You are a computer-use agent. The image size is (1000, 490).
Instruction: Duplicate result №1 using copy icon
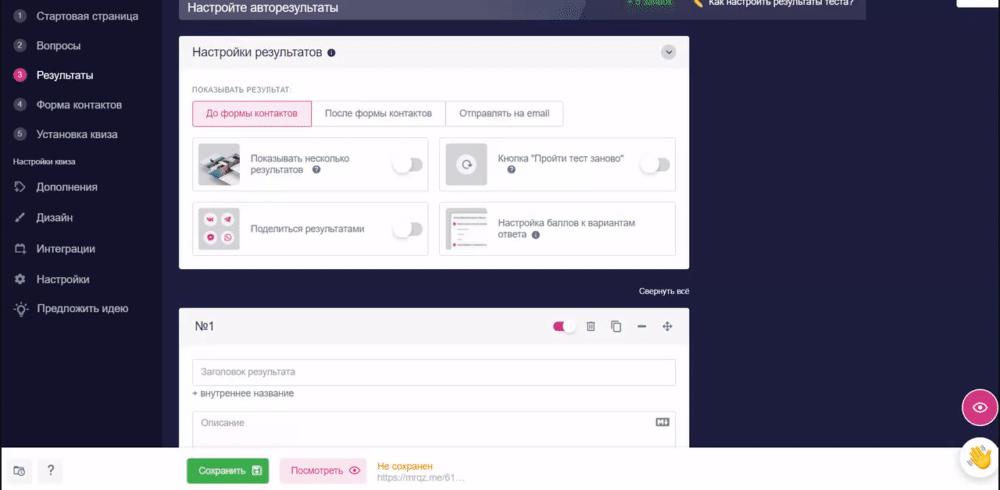[x=616, y=326]
